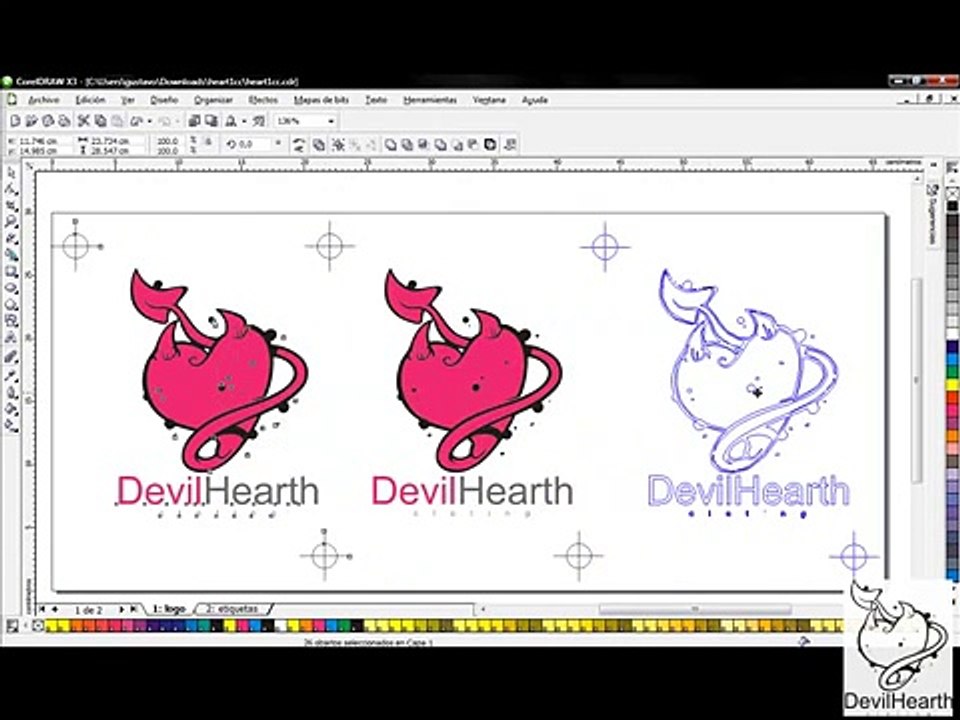Toggle the lock ratio button
Screen dimensions: 960x720
(208, 142)
